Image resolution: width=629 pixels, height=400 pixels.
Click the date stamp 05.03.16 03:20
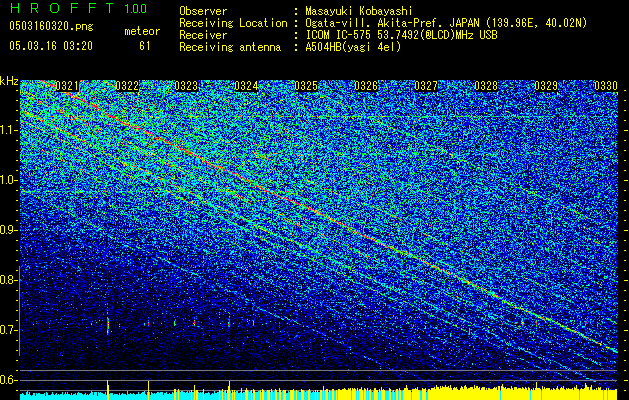(51, 46)
